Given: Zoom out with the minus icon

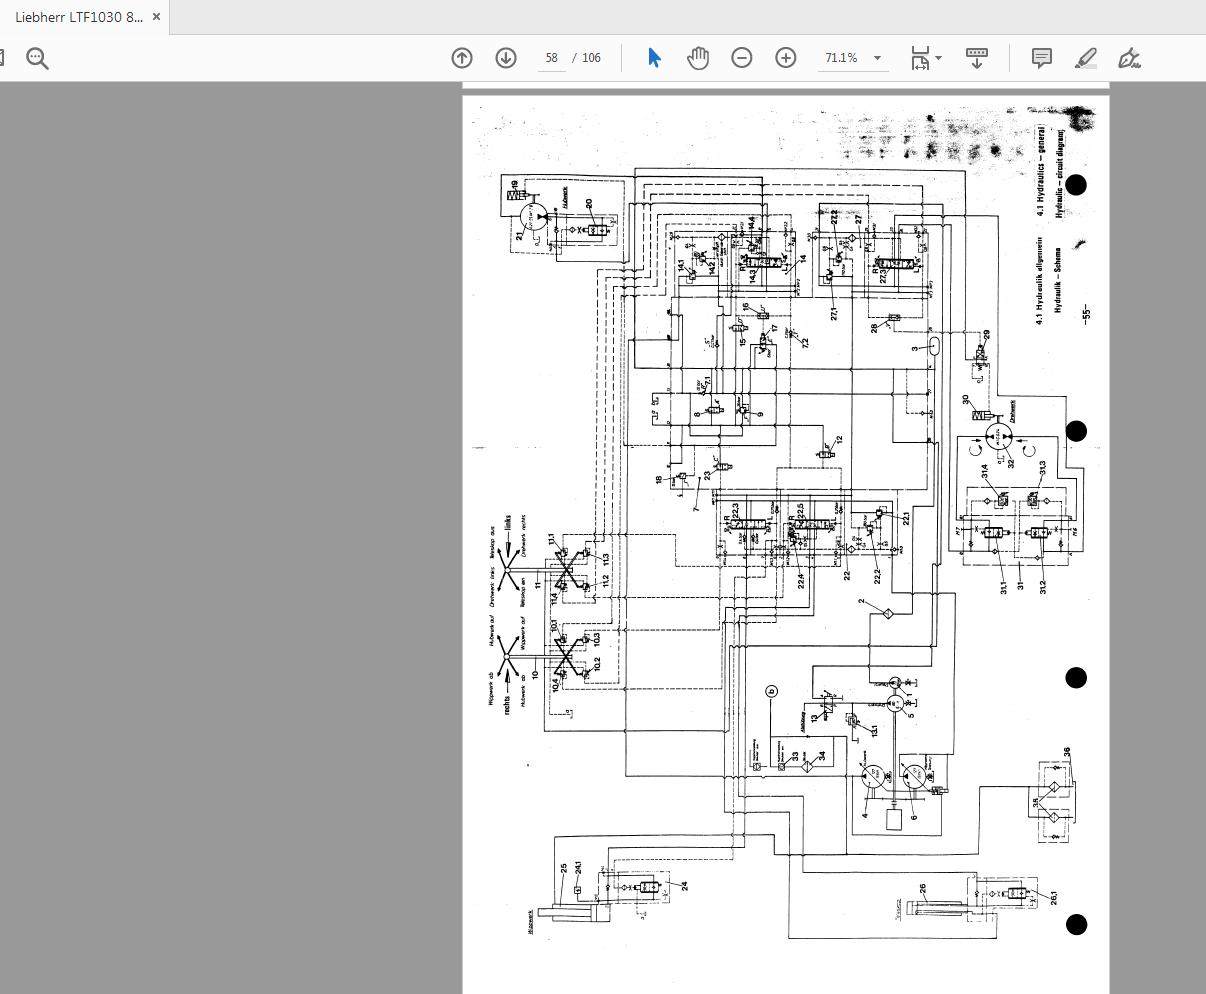Looking at the screenshot, I should point(742,58).
